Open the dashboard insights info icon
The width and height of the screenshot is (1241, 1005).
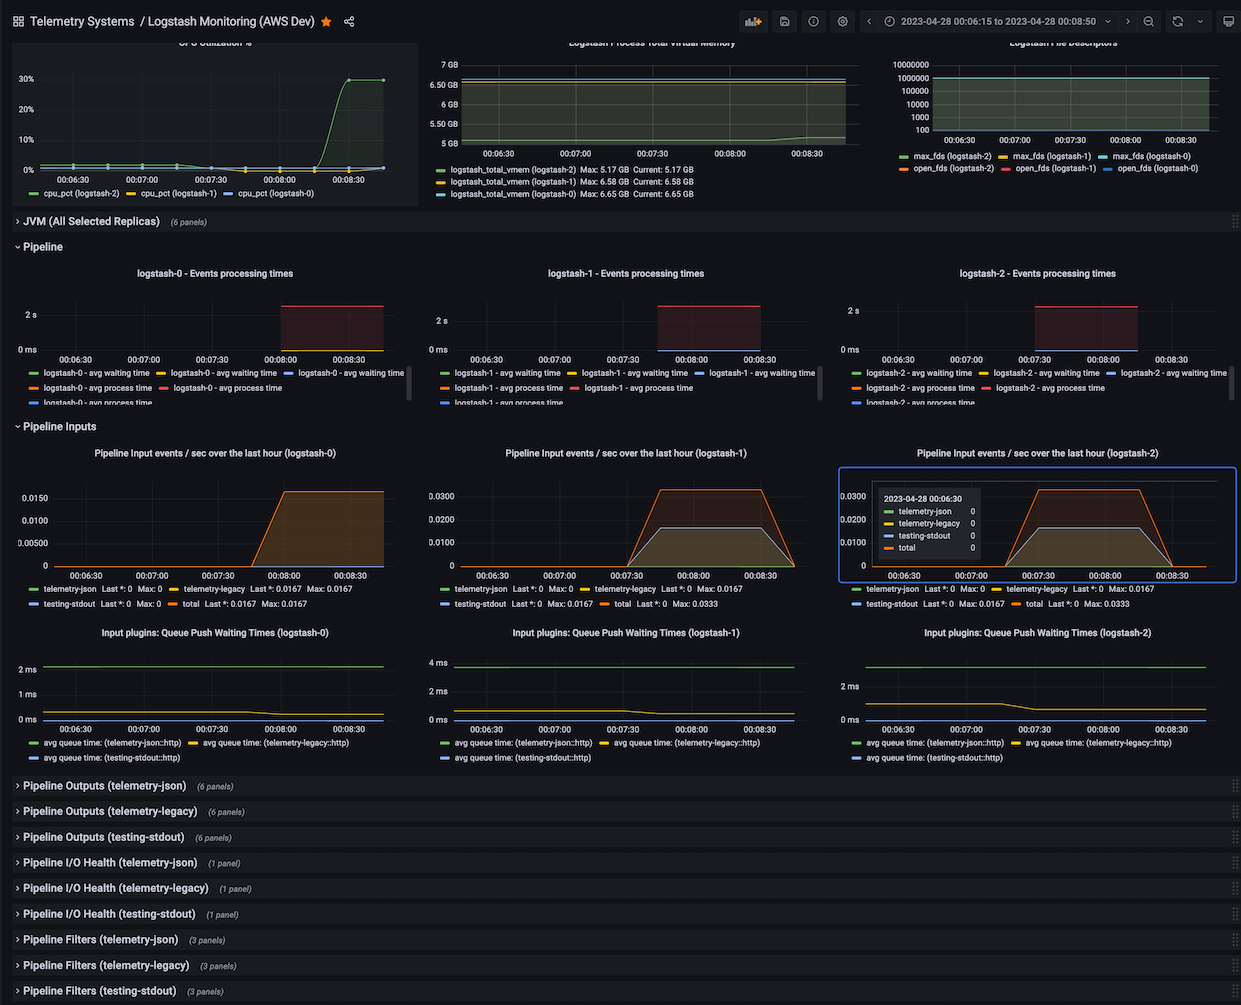point(814,21)
